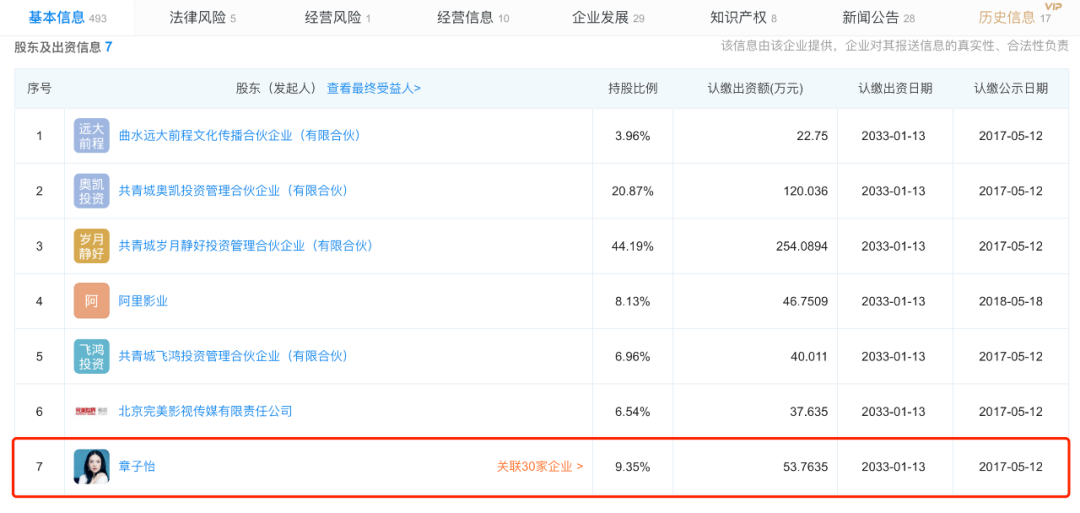Viewport: 1080px width, 513px height.
Task: Expand 关联30家企业 for 章子怡
Action: pos(541,466)
